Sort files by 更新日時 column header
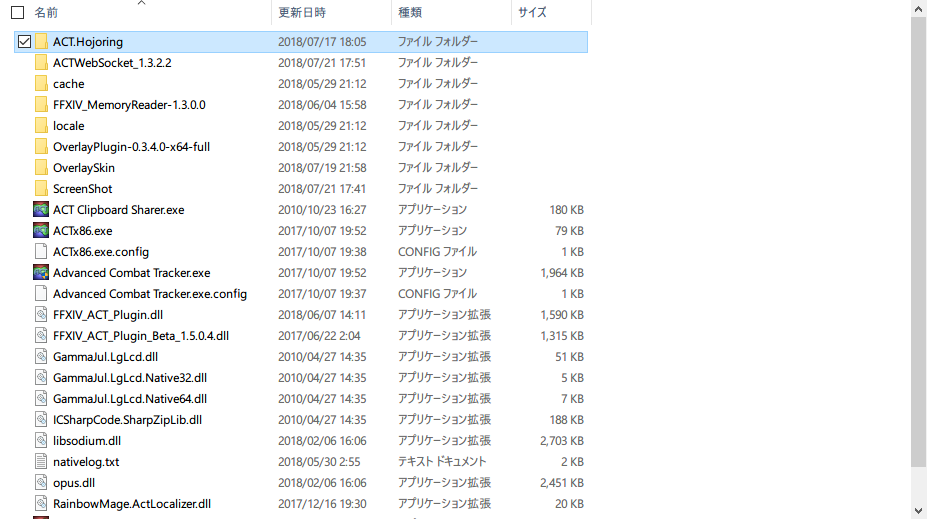 click(x=302, y=12)
